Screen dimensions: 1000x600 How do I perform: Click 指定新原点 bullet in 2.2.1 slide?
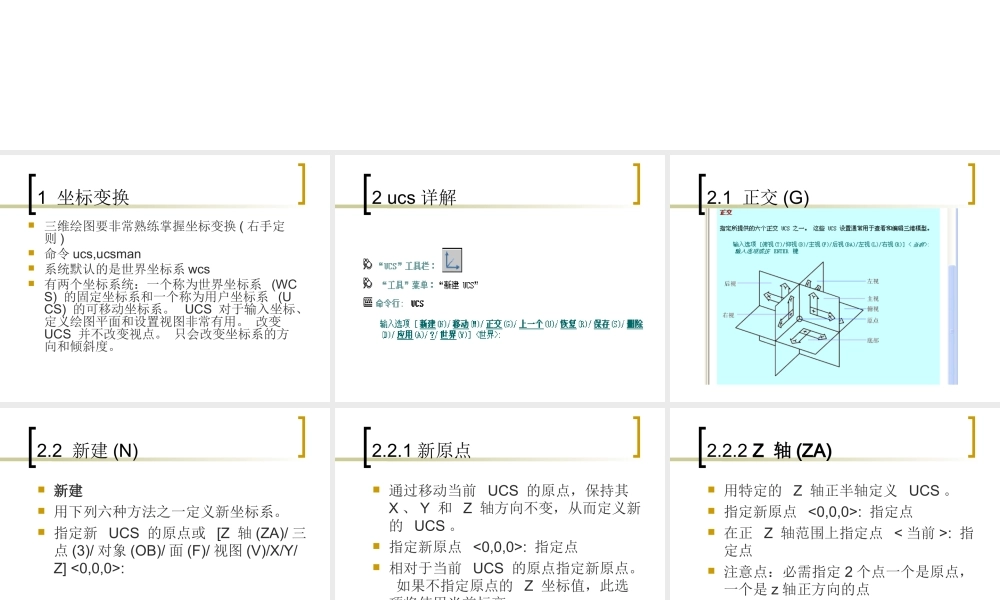tap(483, 547)
